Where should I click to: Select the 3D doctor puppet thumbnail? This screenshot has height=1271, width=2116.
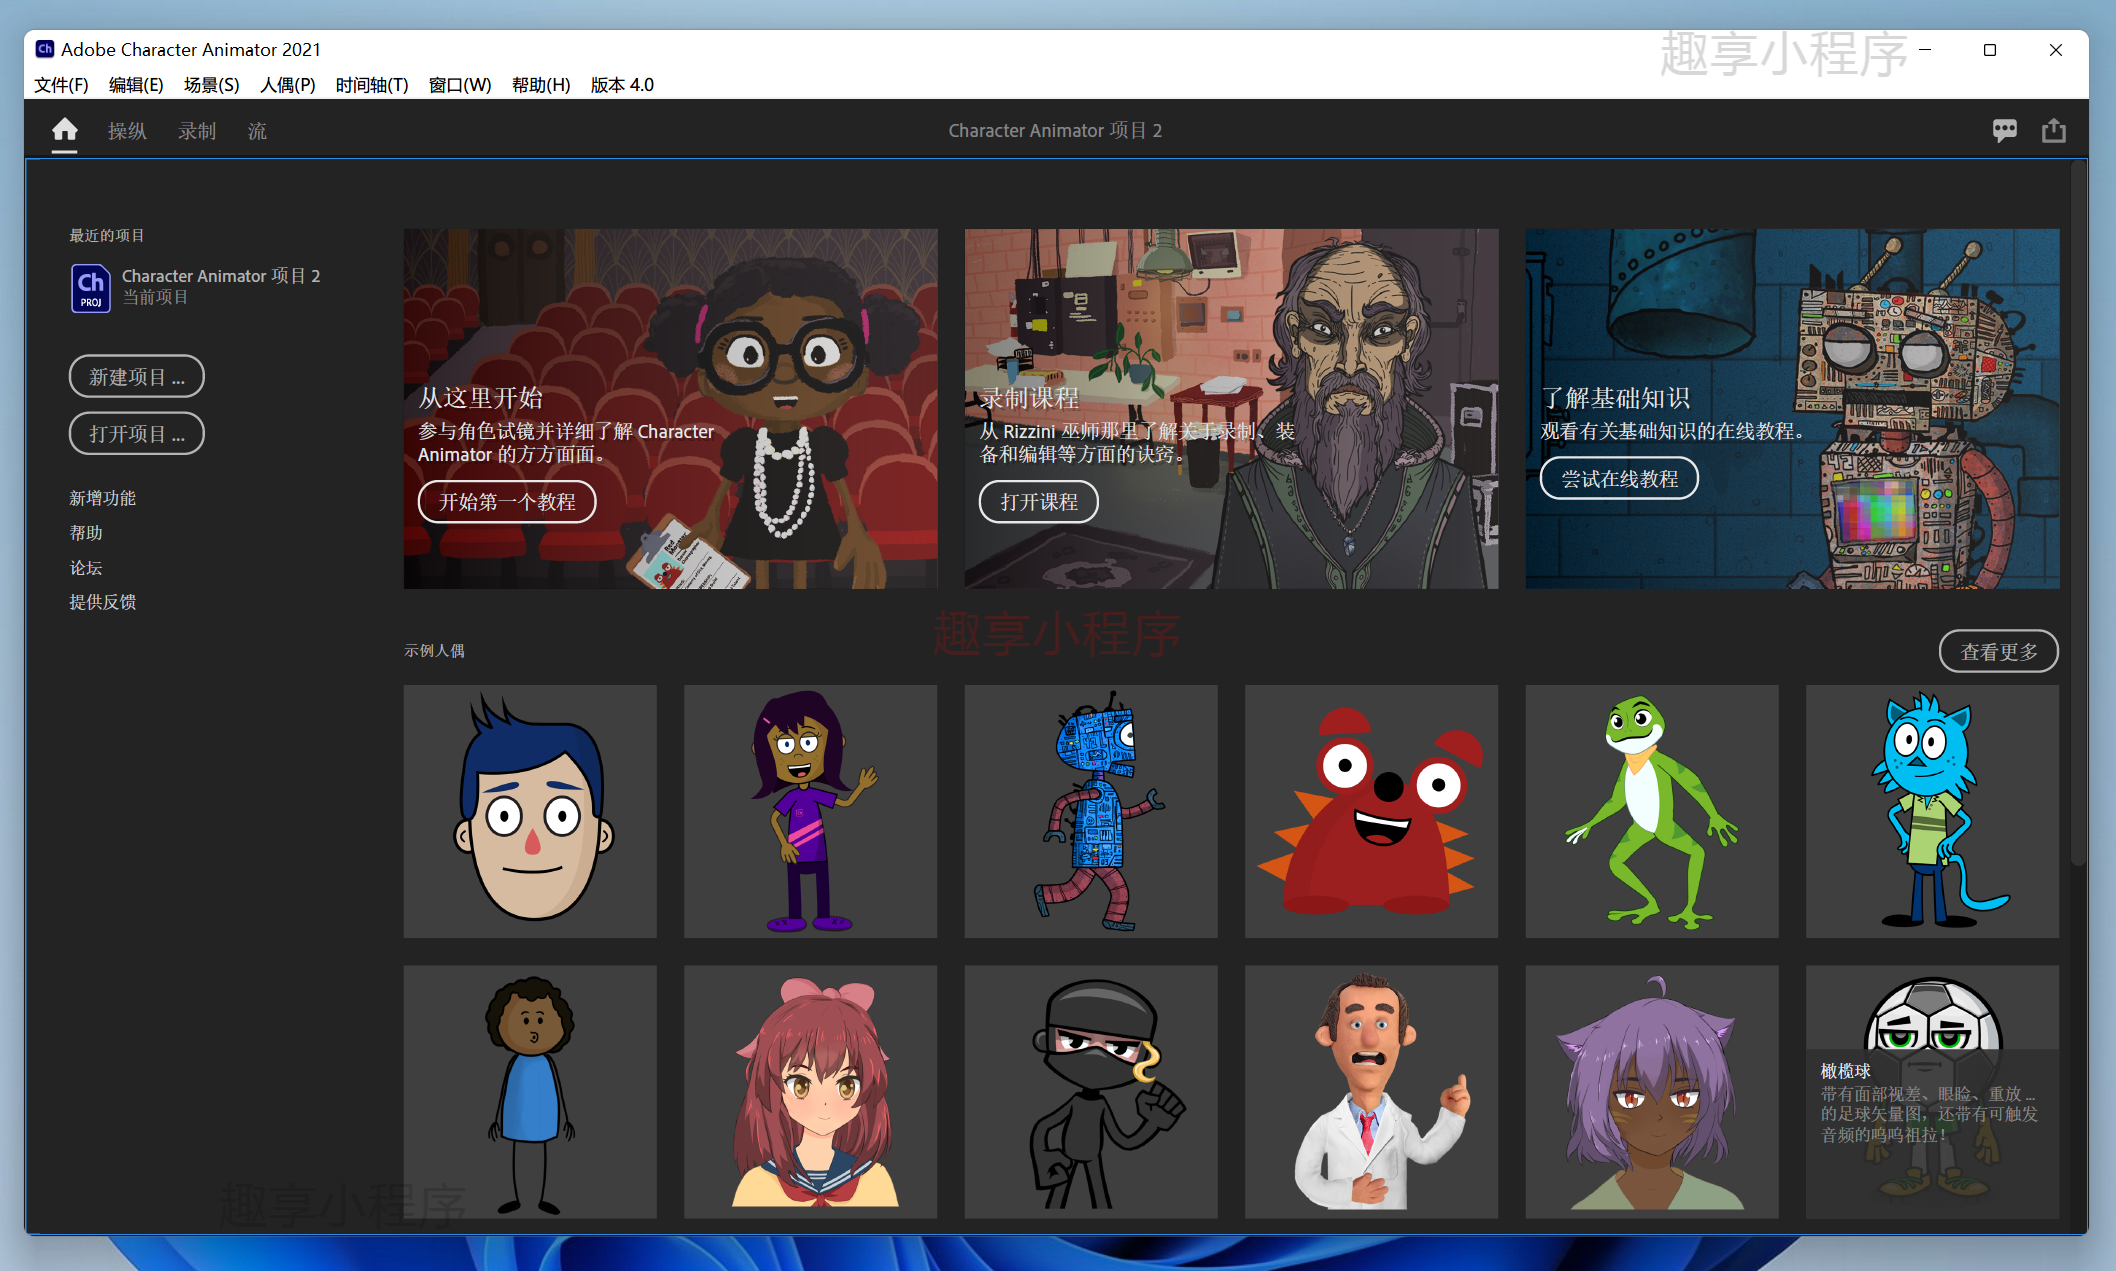pyautogui.click(x=1371, y=1091)
